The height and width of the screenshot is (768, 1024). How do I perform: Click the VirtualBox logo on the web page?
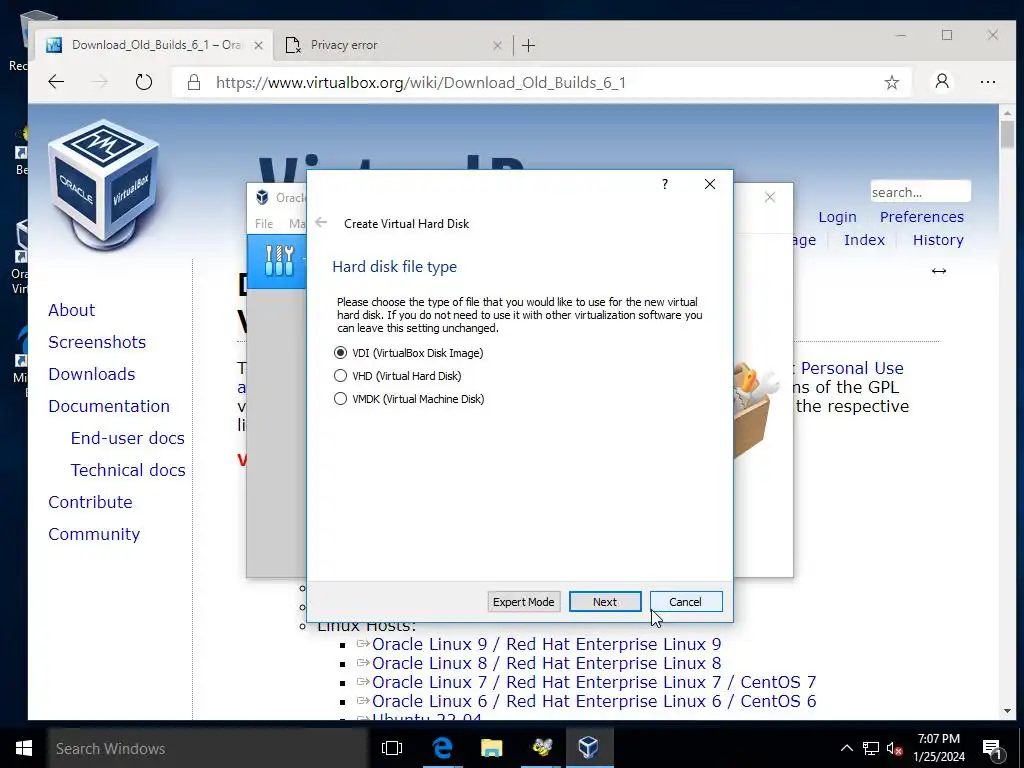(x=104, y=185)
